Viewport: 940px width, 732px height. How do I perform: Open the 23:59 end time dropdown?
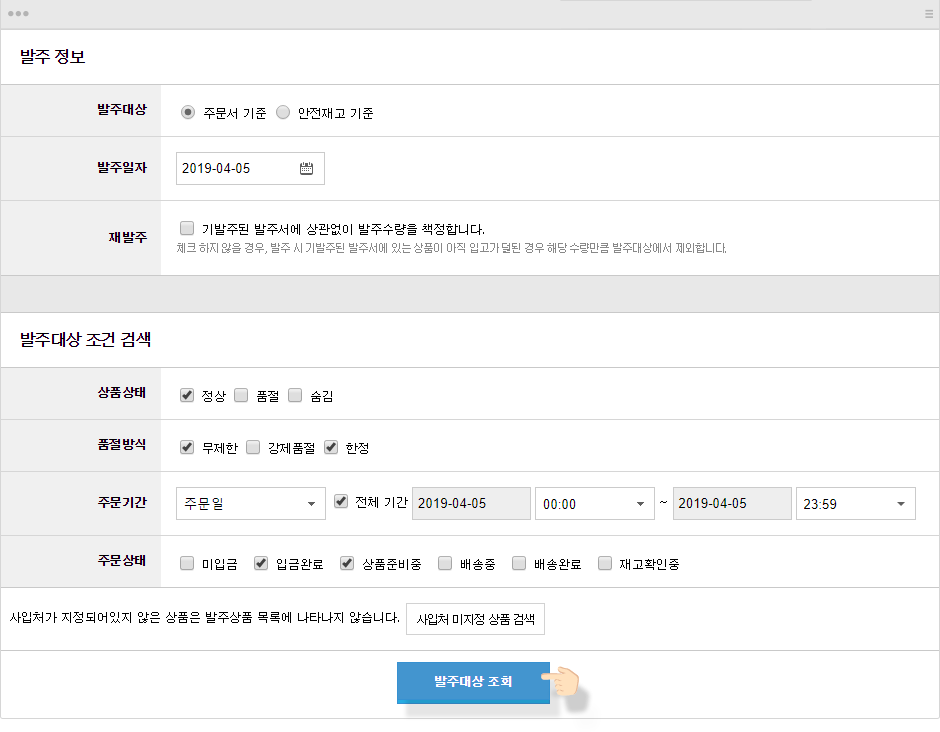[855, 504]
